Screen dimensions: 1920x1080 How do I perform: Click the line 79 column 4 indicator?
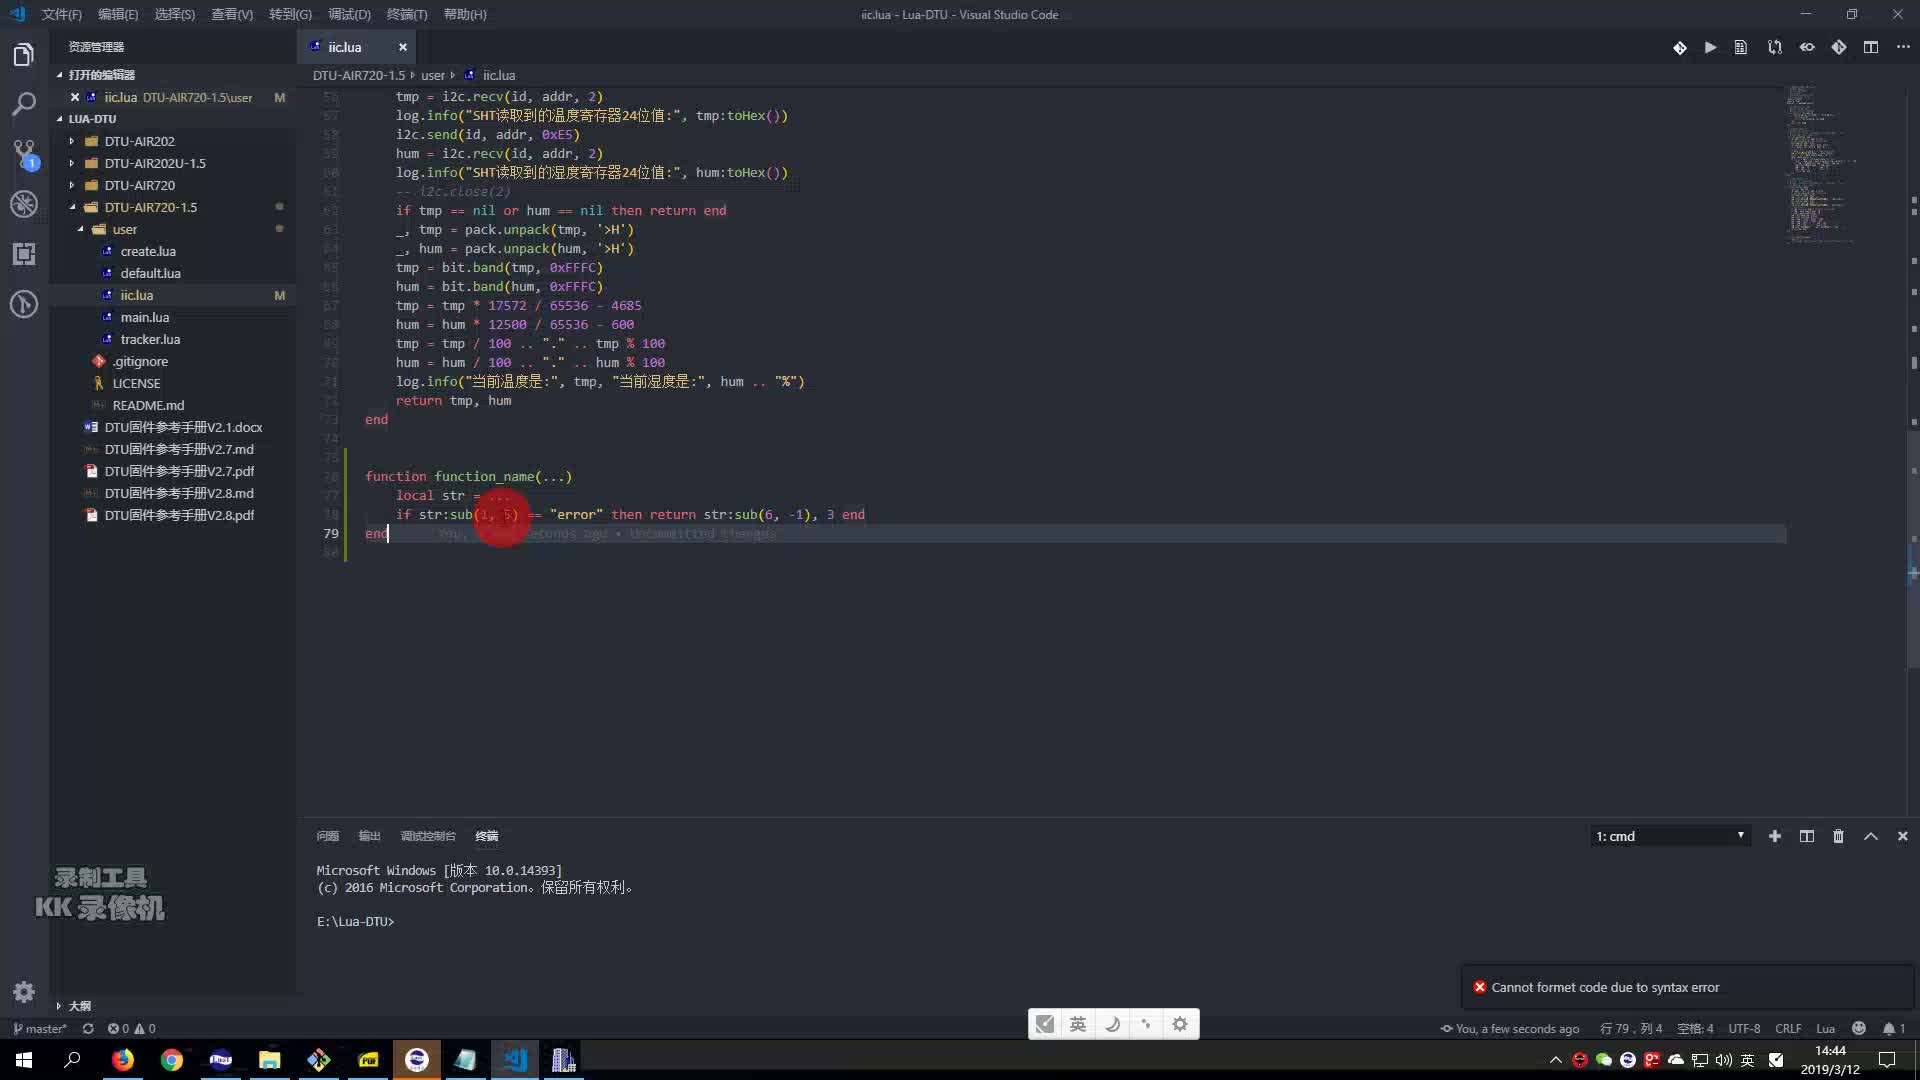coord(1630,1028)
